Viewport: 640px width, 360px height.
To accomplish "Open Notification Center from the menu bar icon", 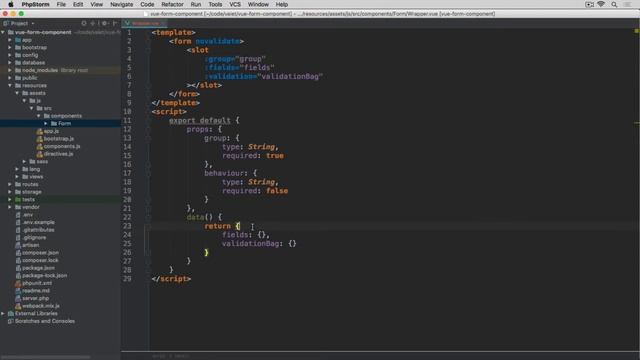I will click(x=627, y=4).
